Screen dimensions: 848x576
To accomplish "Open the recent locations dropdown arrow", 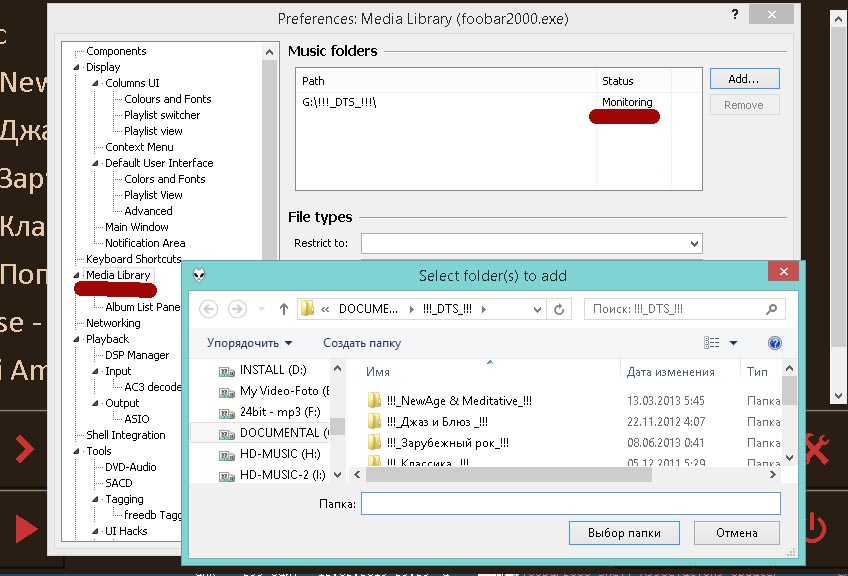I will [x=261, y=309].
